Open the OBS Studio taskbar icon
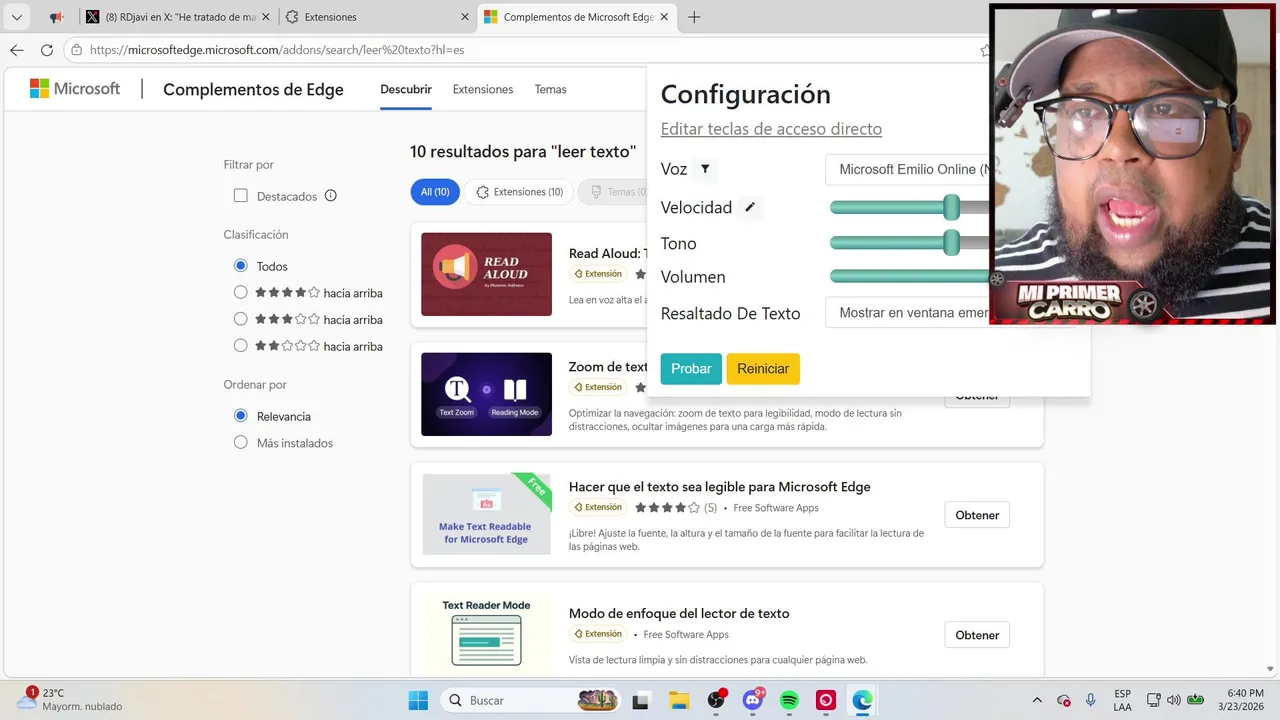Image resolution: width=1280 pixels, height=720 pixels. pyautogui.click(x=716, y=700)
